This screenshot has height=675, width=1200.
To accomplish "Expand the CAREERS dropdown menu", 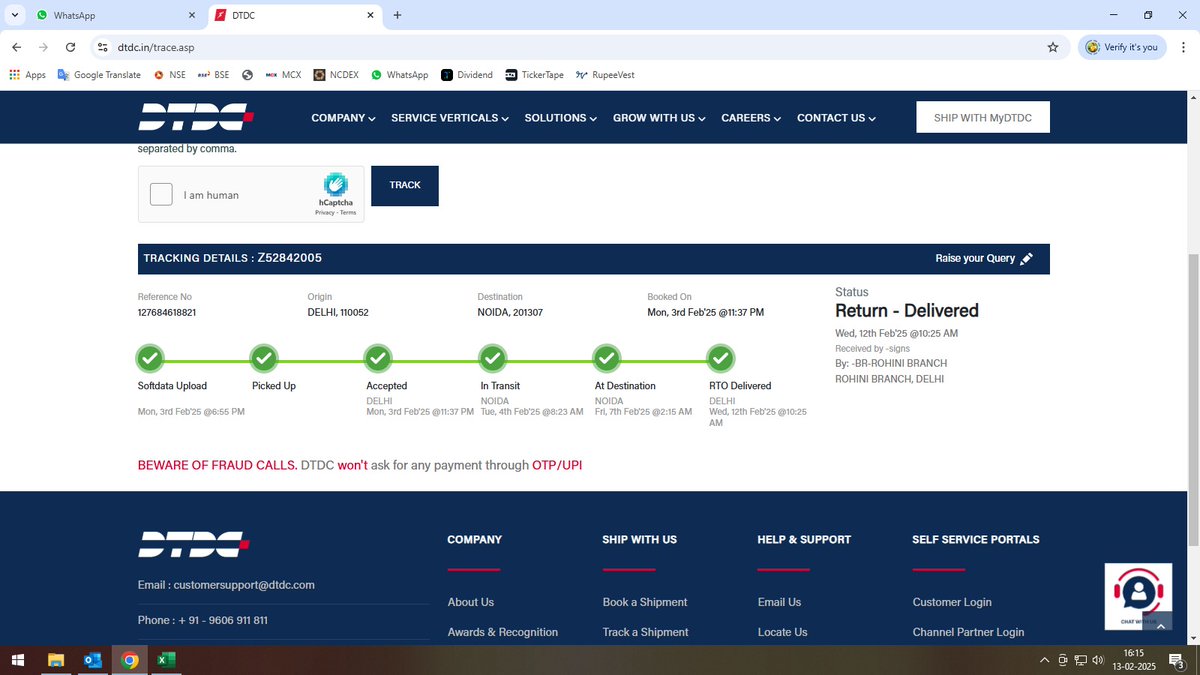I will point(751,118).
